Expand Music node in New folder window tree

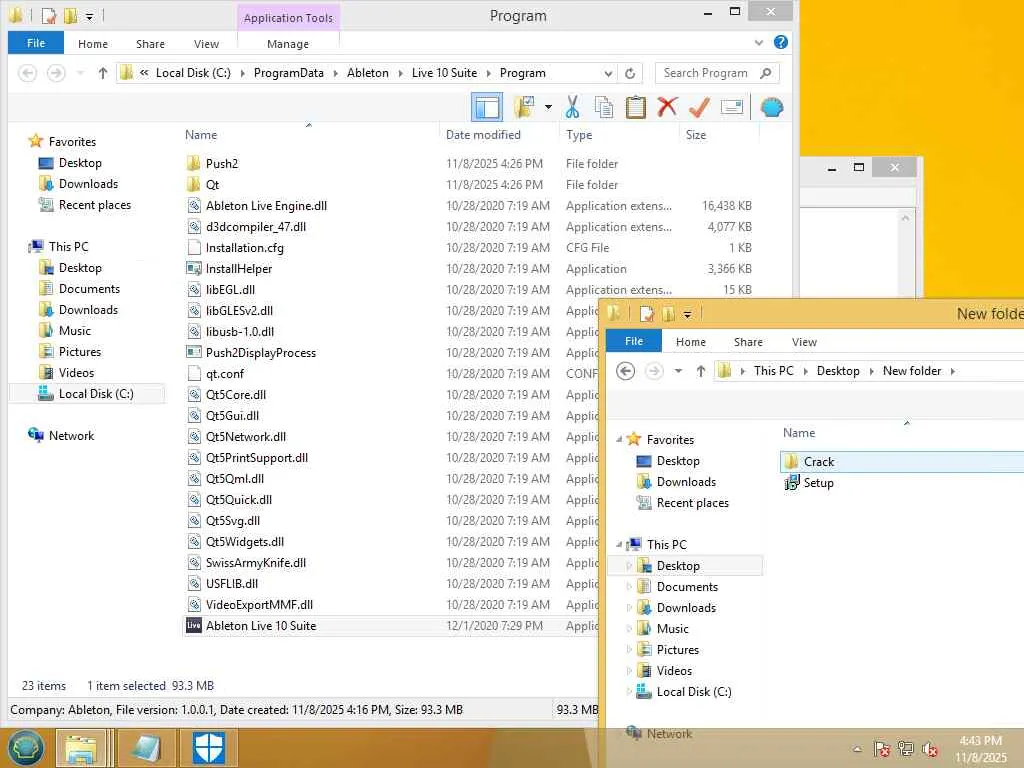coord(629,628)
